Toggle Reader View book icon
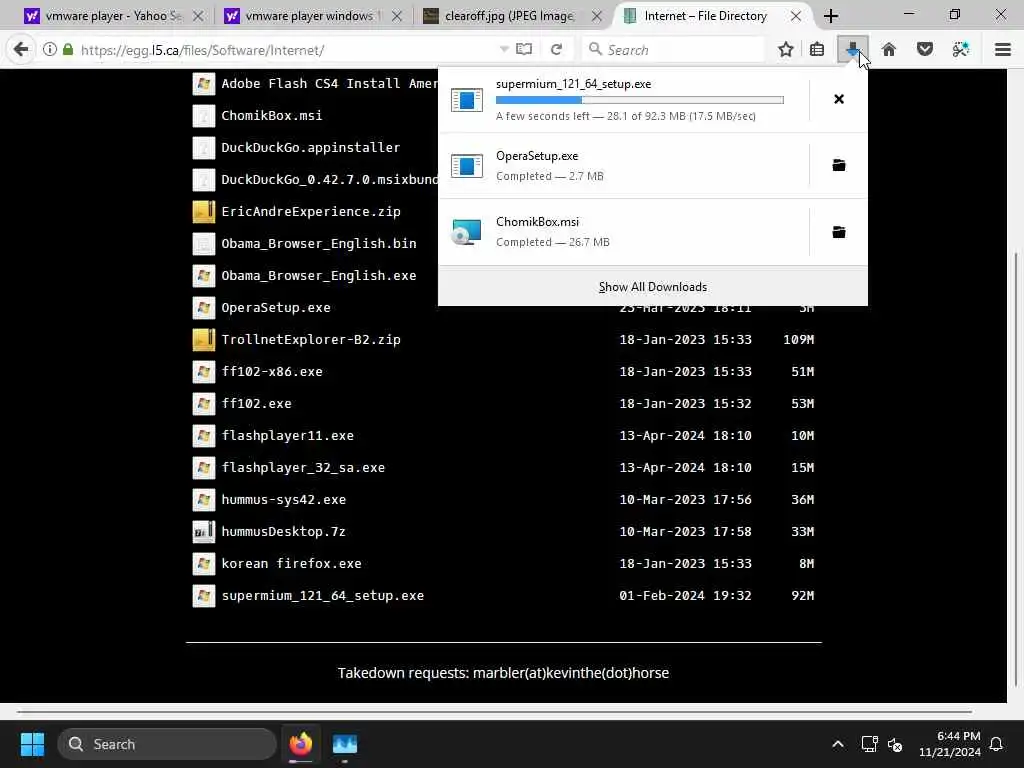Viewport: 1024px width, 768px height. (524, 50)
